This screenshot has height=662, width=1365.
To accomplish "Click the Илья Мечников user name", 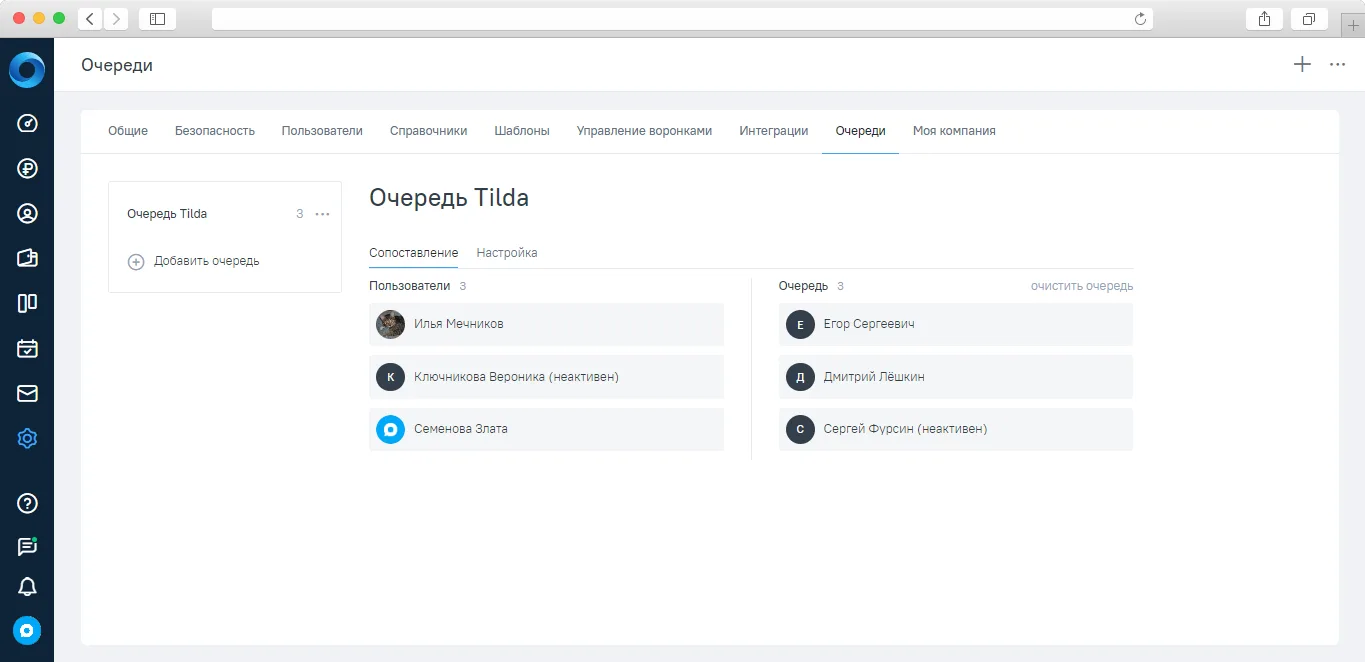I will [x=459, y=324].
